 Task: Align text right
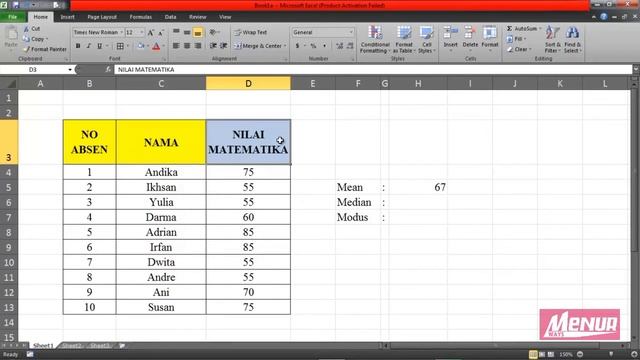click(x=198, y=46)
